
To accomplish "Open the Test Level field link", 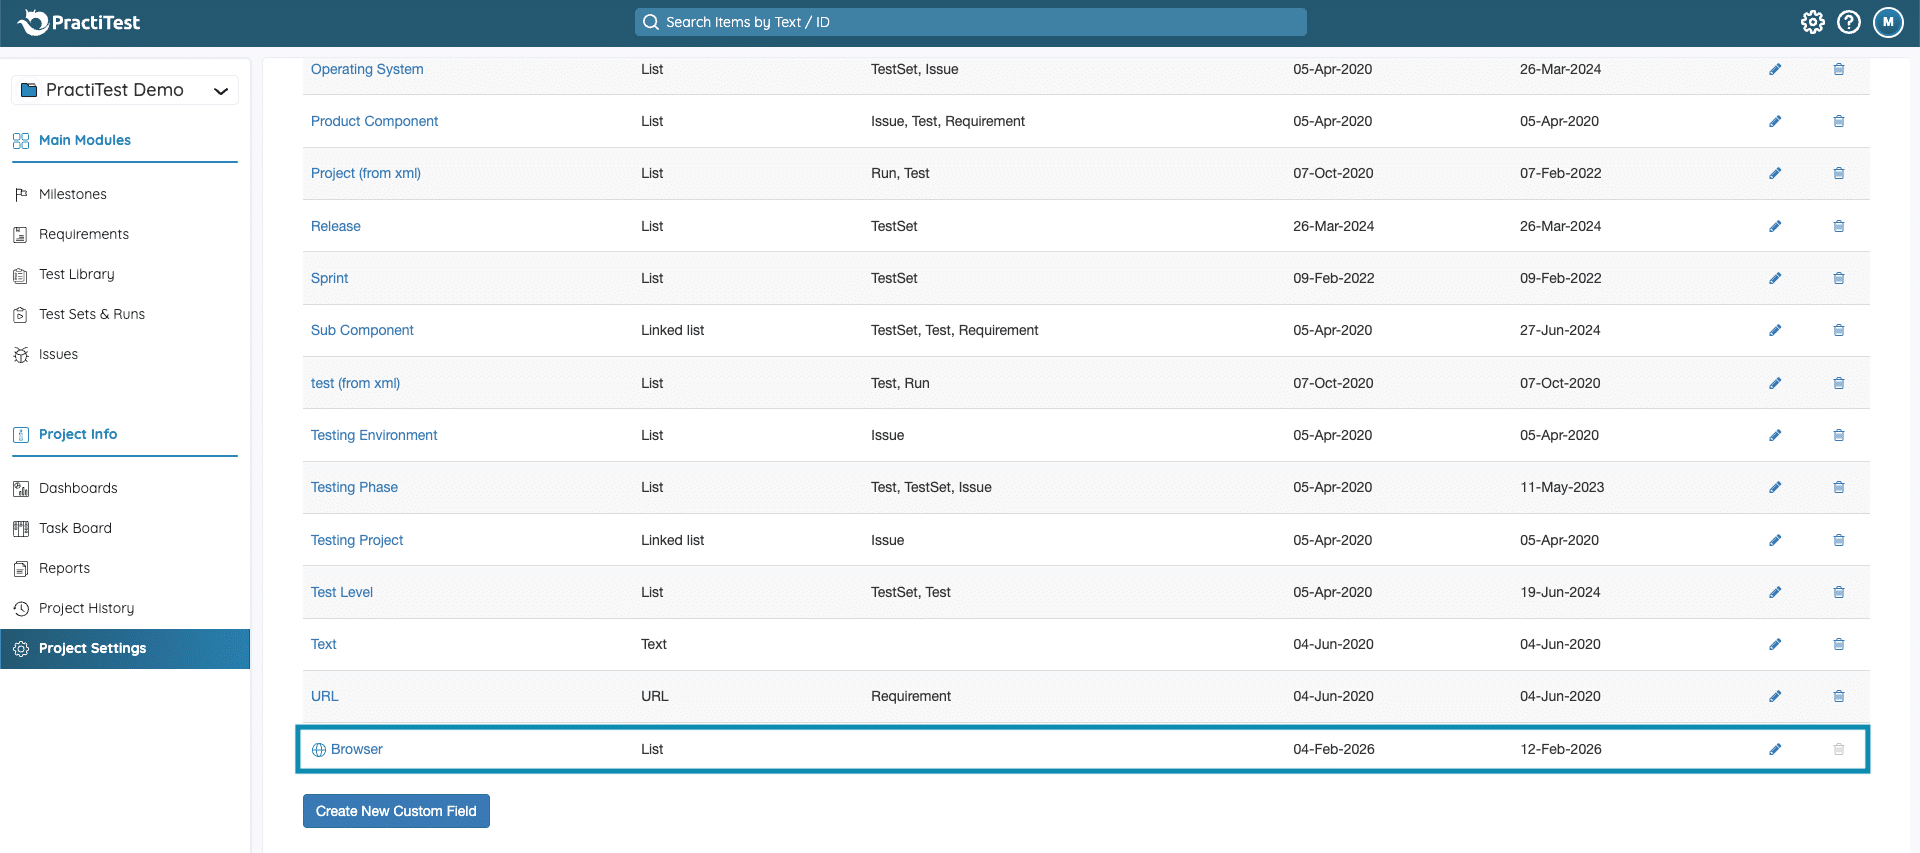I will pyautogui.click(x=342, y=592).
